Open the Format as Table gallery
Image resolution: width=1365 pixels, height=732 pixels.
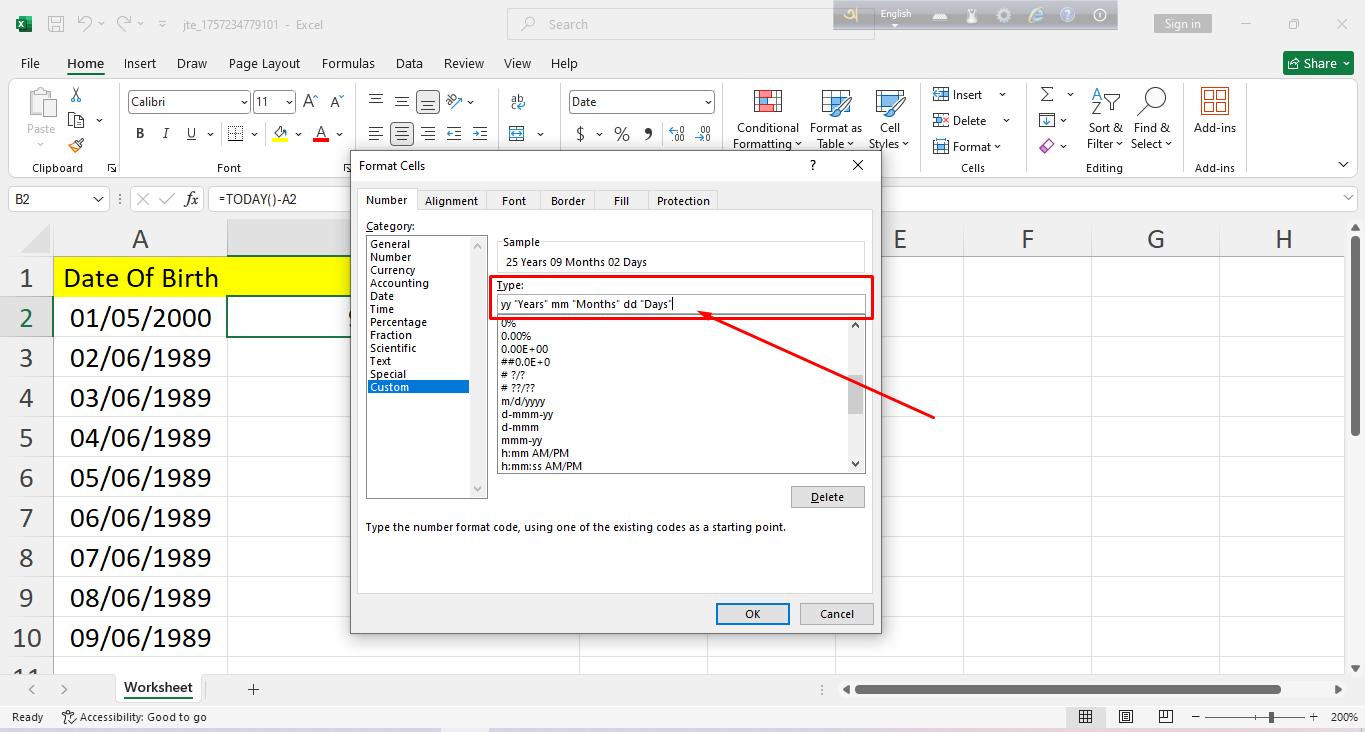click(x=835, y=103)
